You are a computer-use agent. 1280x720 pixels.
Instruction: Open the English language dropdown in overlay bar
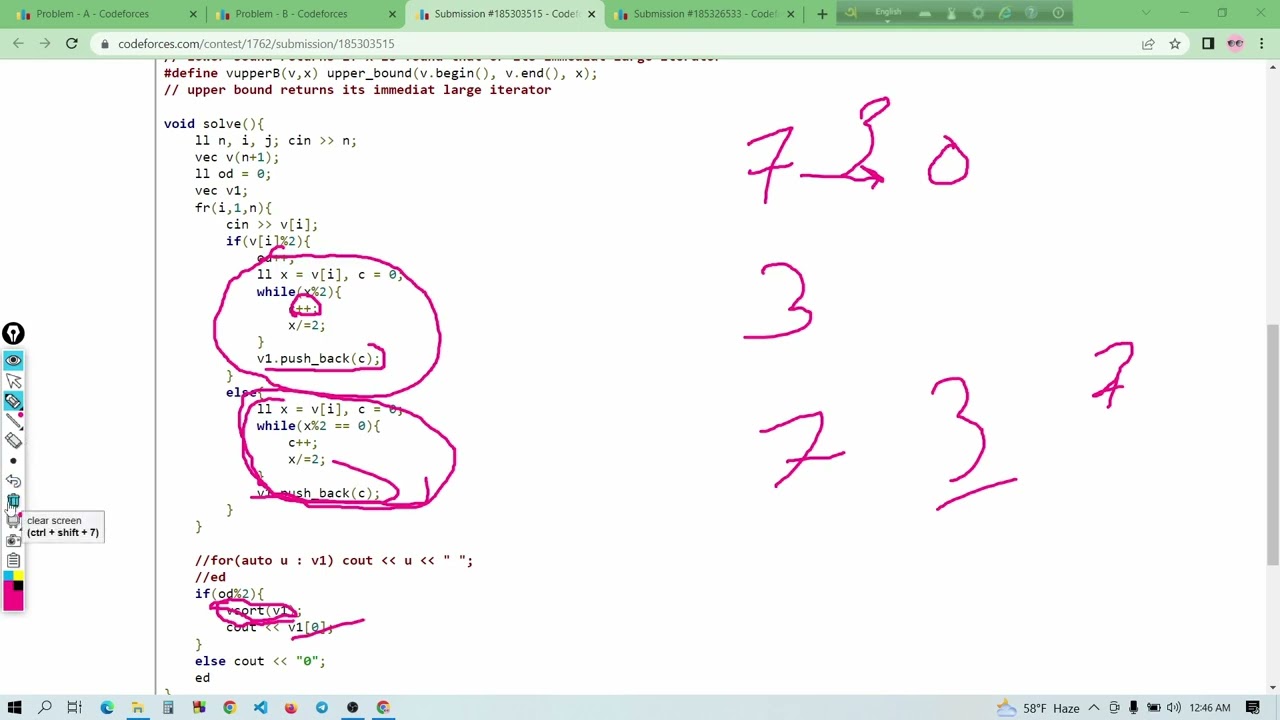point(888,13)
